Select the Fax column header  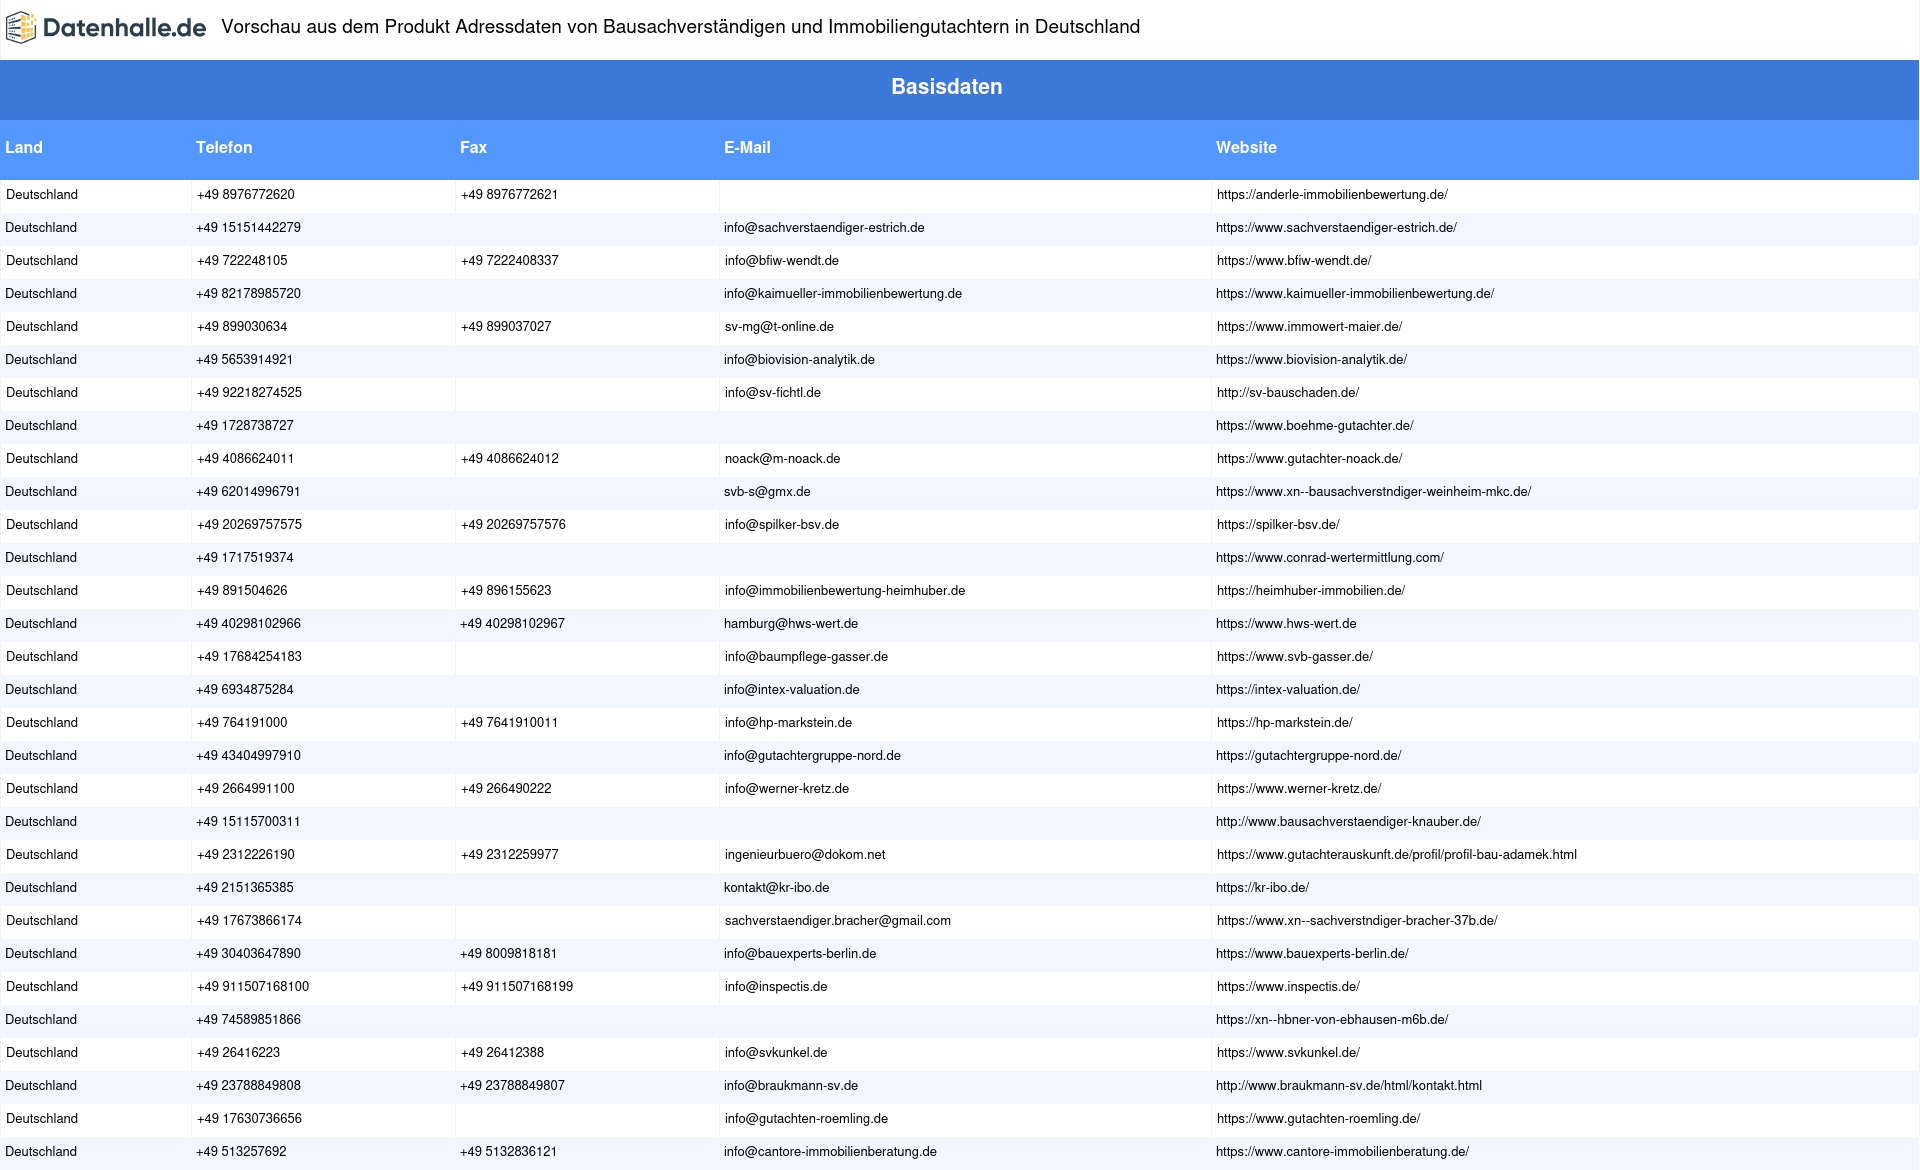click(473, 147)
